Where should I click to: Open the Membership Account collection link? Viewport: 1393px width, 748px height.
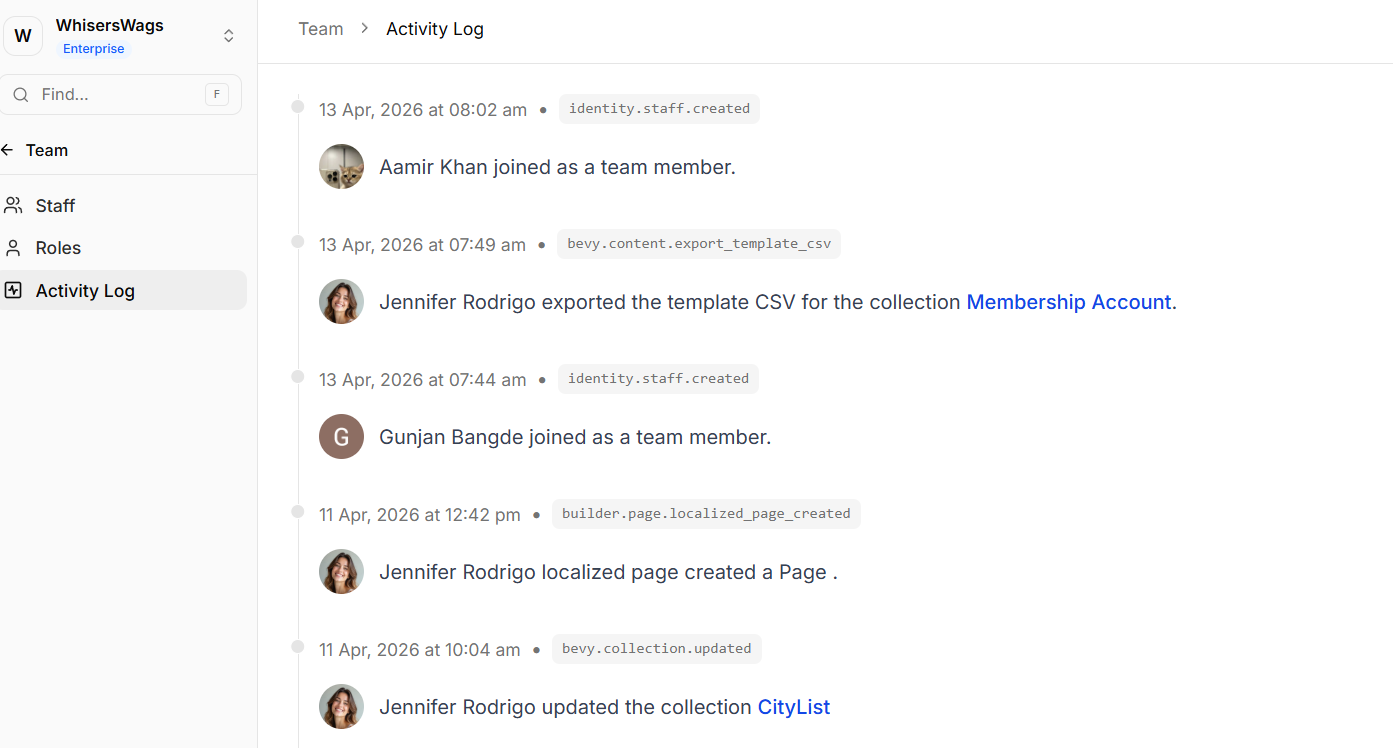(1068, 302)
